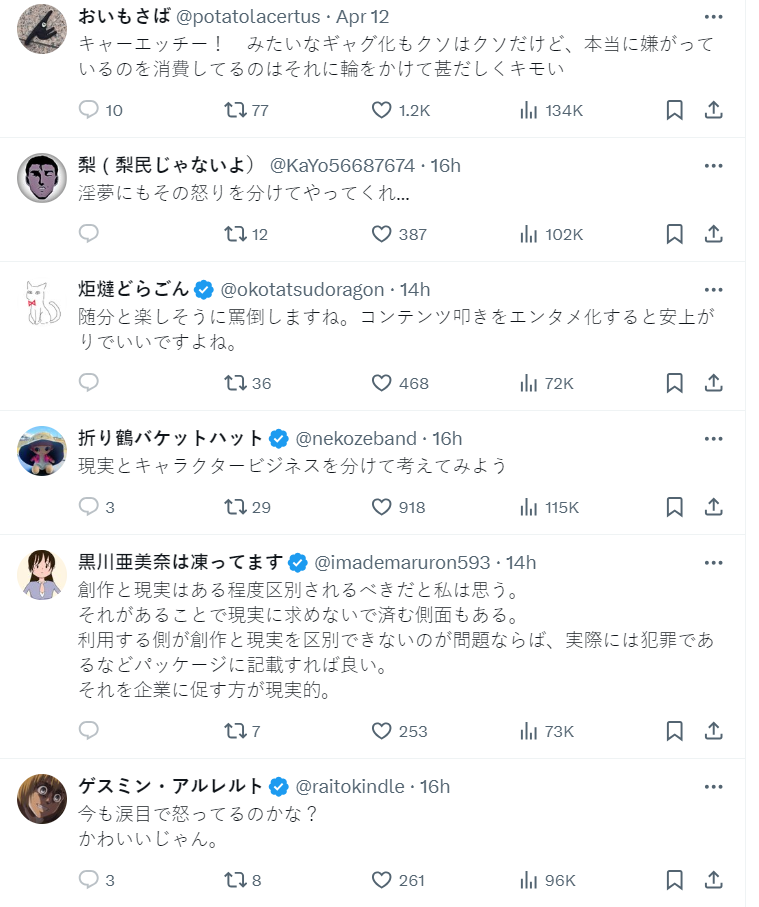Click ゲスミン・アルレルト's profile picture
759x907 pixels.
[42, 799]
